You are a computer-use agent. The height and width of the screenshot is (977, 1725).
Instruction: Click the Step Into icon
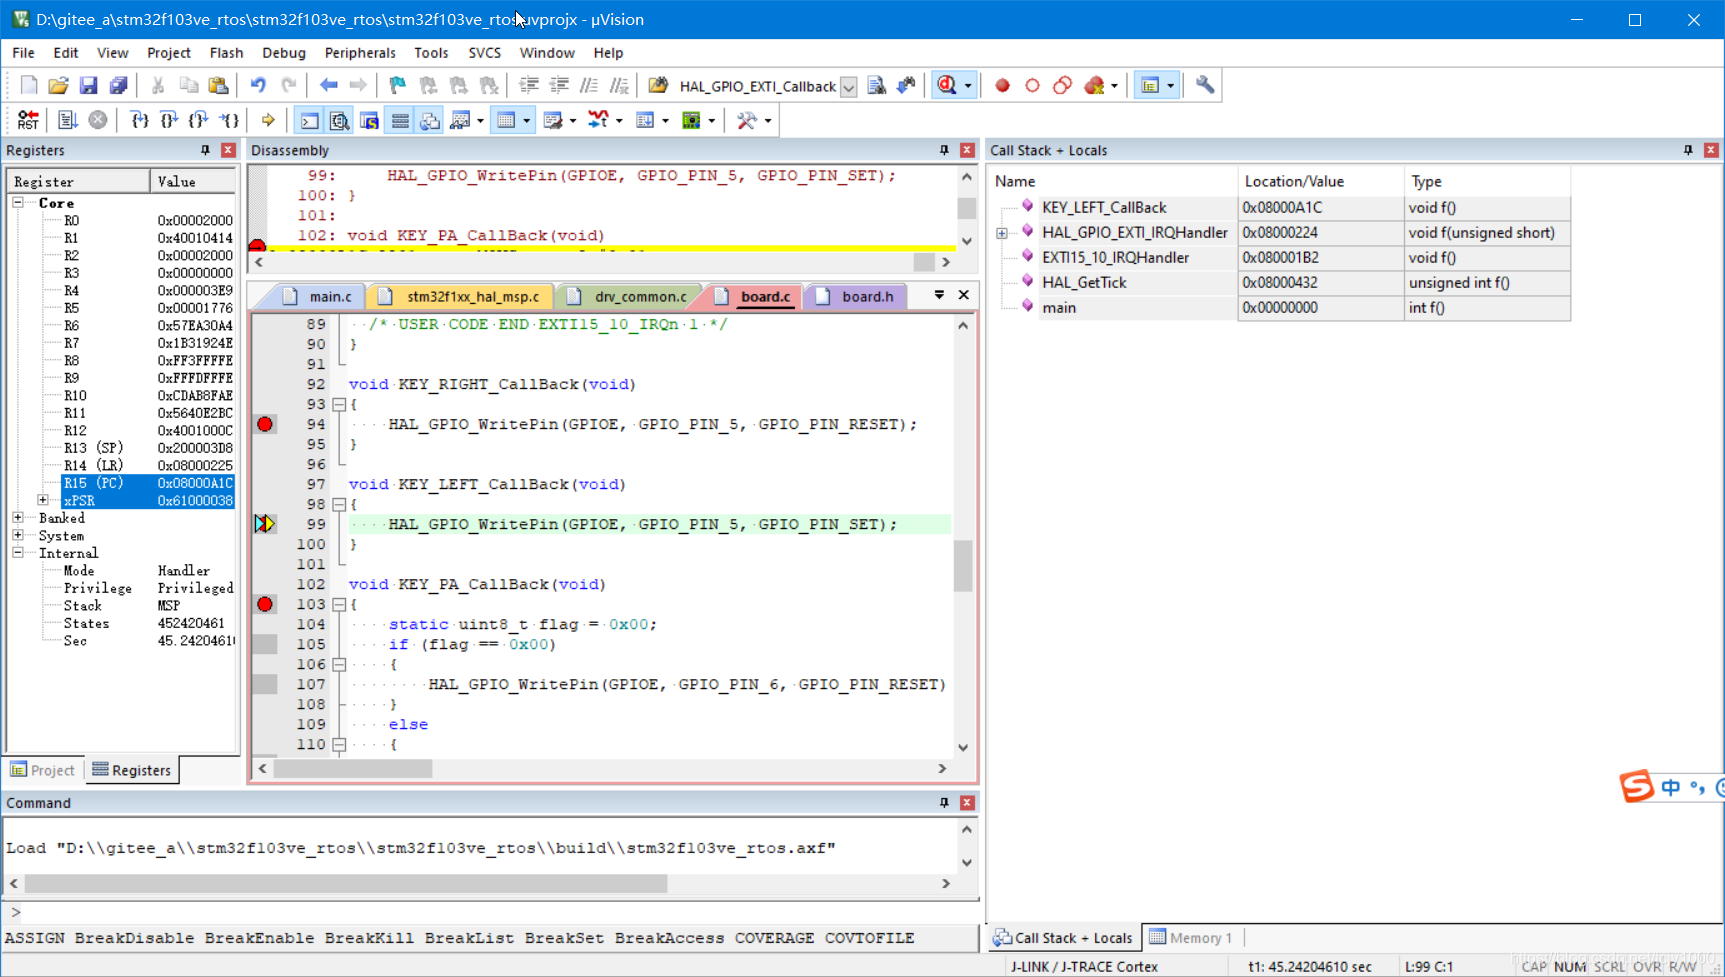[x=140, y=120]
